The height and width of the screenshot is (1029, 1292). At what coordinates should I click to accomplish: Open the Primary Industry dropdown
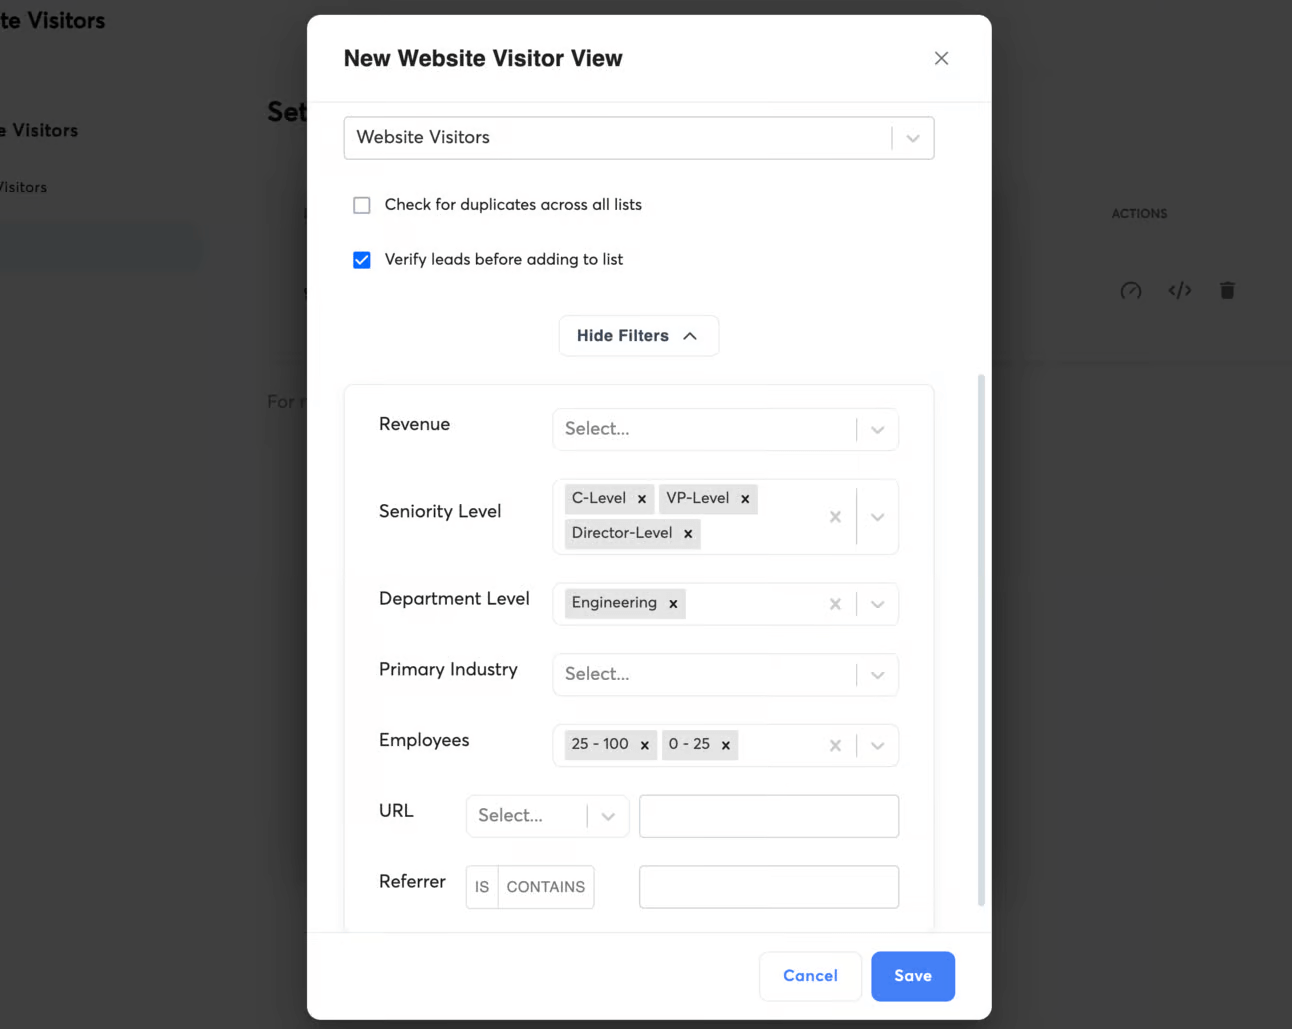coord(725,675)
